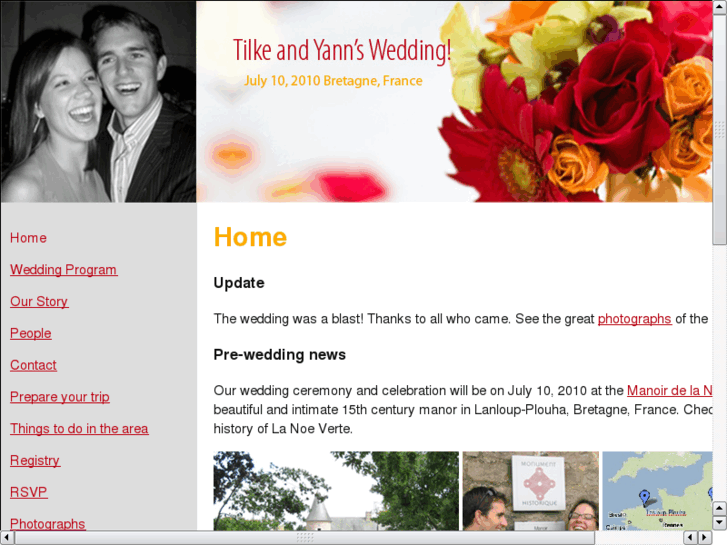Screen dimensions: 727x545
Task: Open Things to do in the area
Action: (x=79, y=429)
